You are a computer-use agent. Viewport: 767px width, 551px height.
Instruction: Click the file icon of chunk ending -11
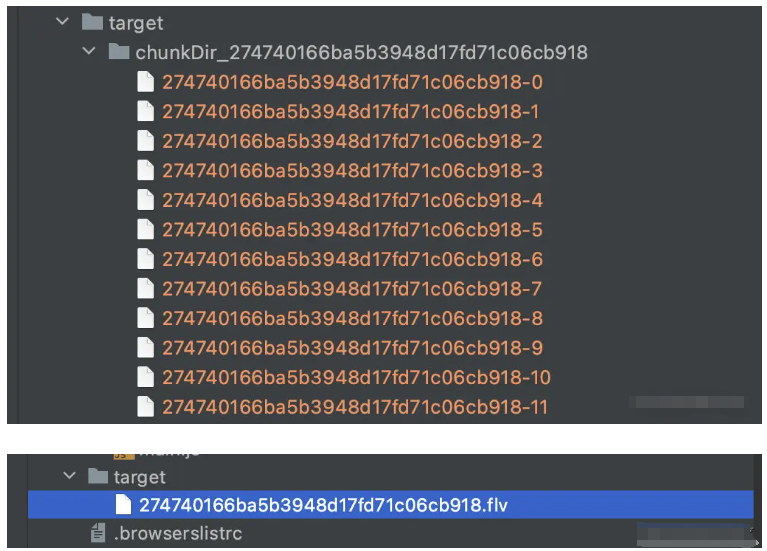point(145,407)
